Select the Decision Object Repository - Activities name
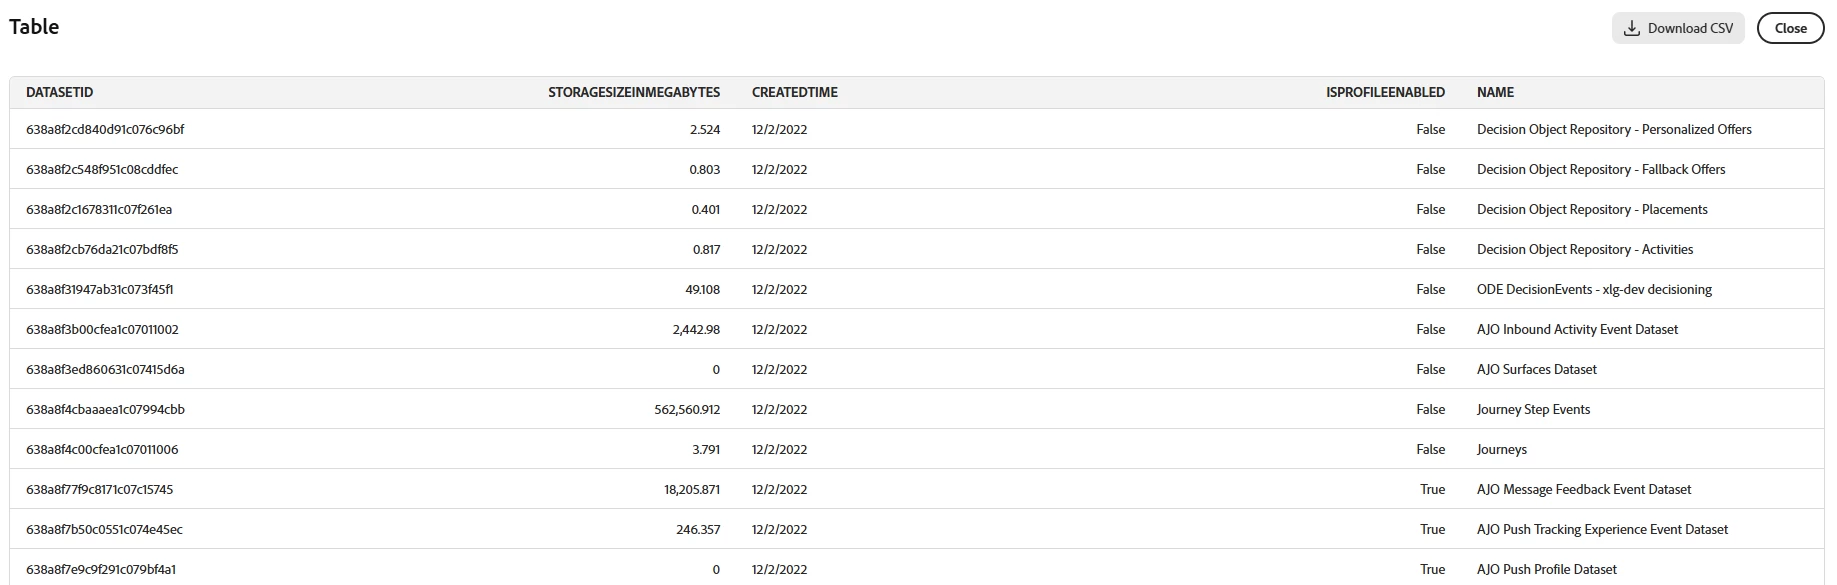Viewport: 1837px width, 585px height. tap(1585, 249)
